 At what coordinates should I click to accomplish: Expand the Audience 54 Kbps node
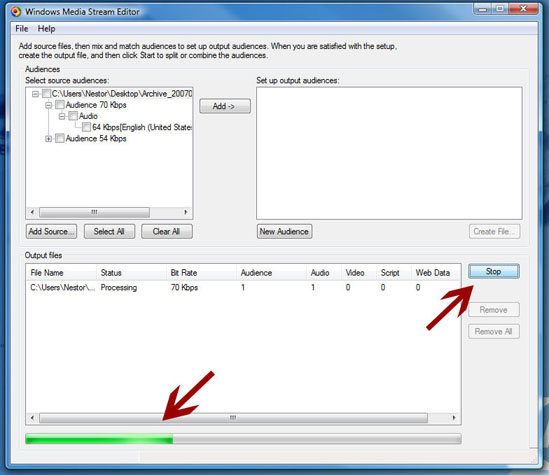point(48,139)
